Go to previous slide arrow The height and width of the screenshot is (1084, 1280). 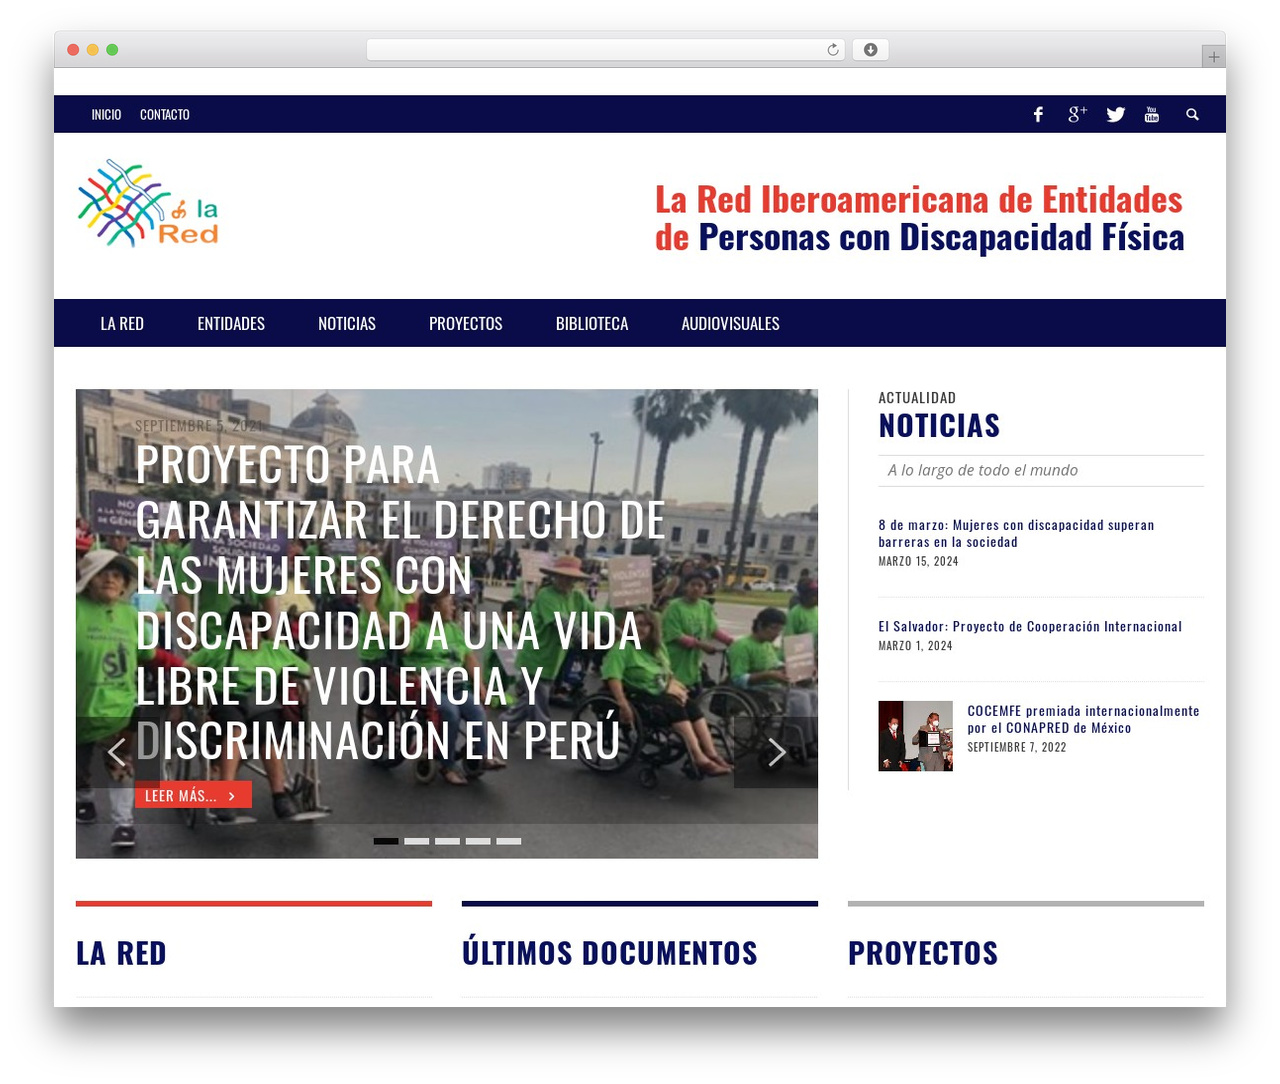coord(116,752)
